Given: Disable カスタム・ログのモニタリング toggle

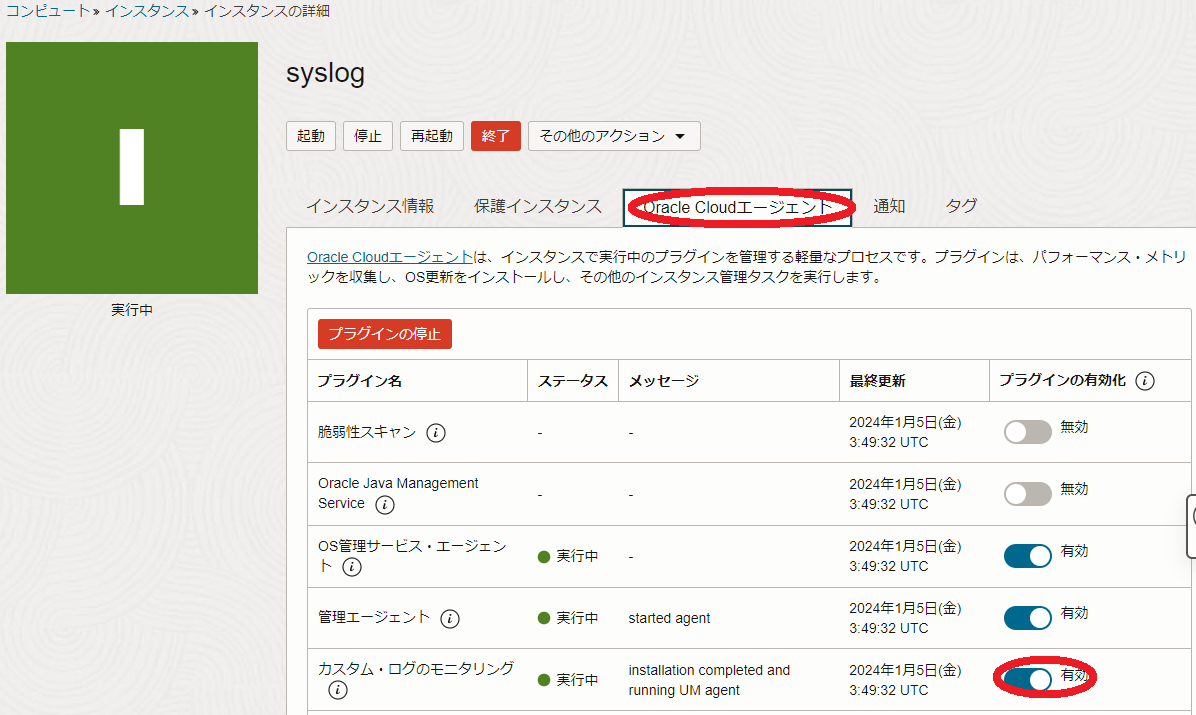Looking at the screenshot, I should (x=1028, y=680).
